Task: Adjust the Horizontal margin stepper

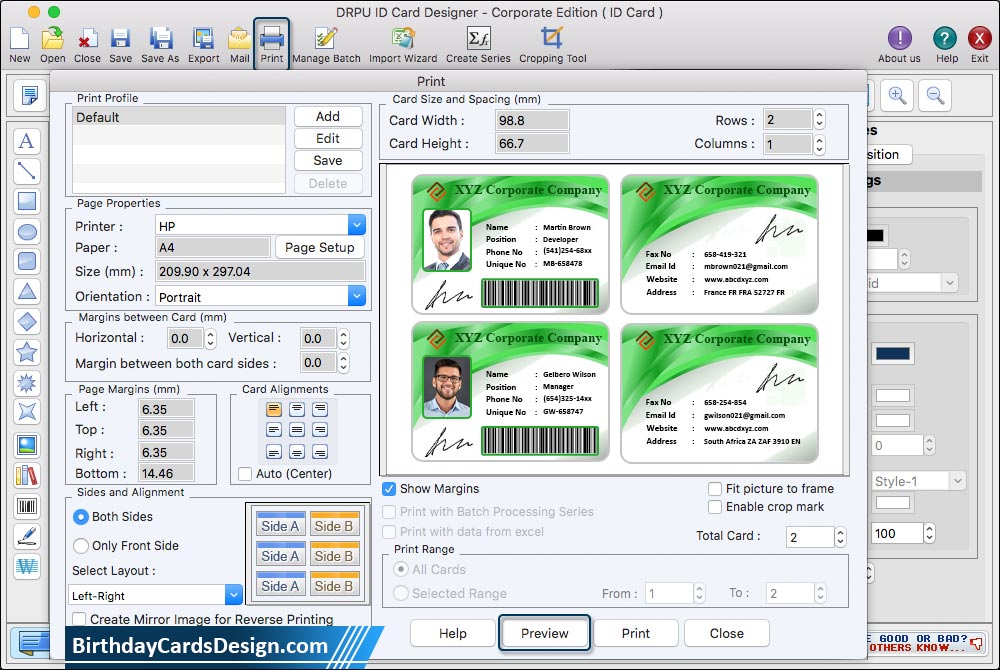Action: coord(210,339)
